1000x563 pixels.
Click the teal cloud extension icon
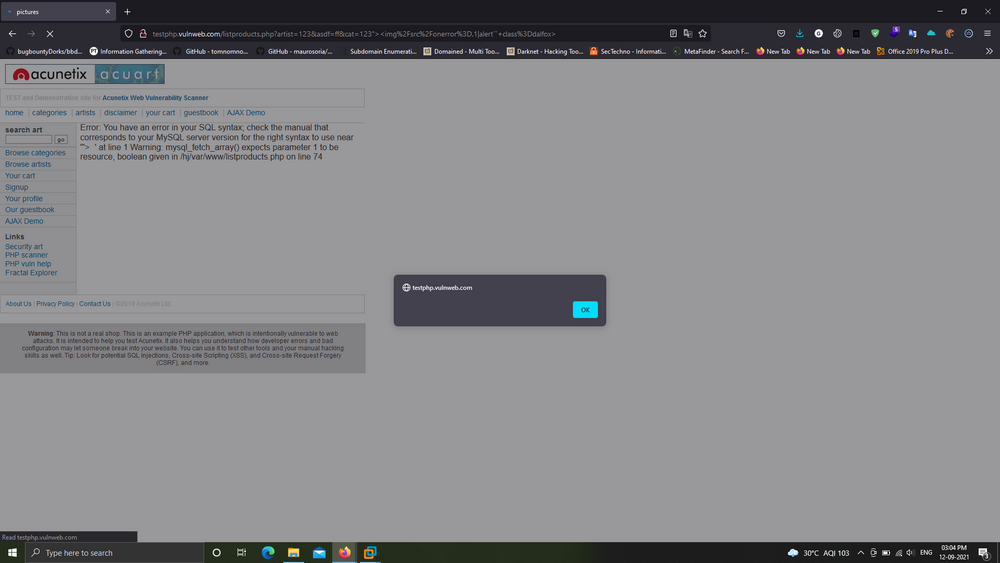[x=930, y=34]
